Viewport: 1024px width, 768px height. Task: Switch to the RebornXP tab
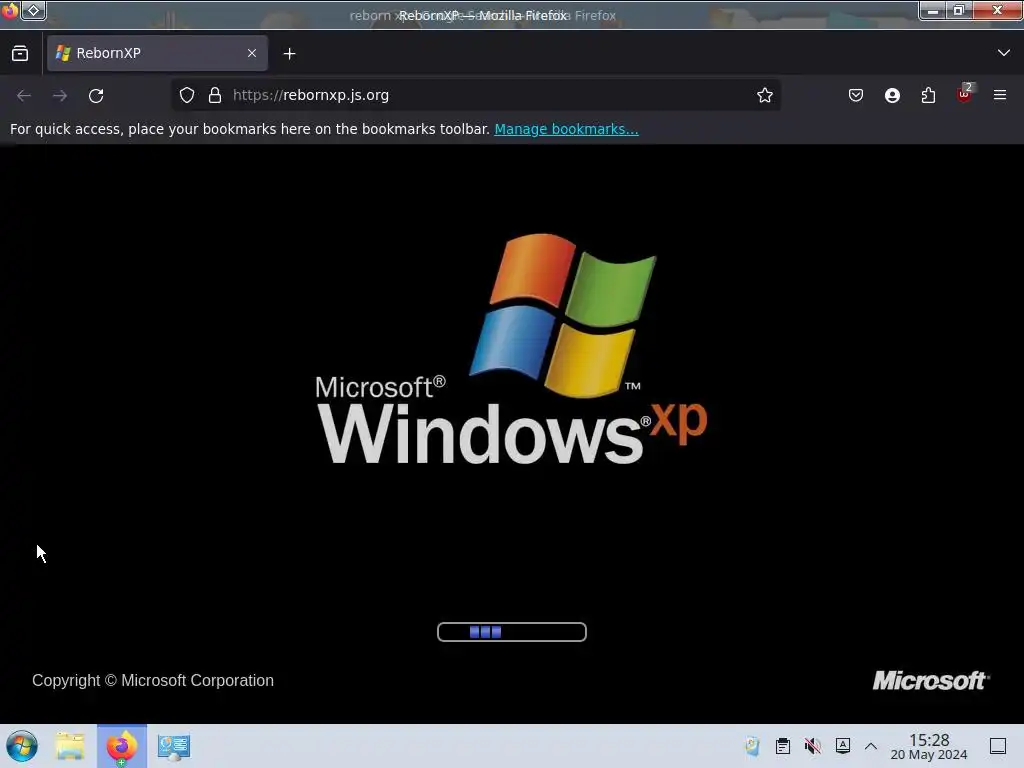click(157, 53)
